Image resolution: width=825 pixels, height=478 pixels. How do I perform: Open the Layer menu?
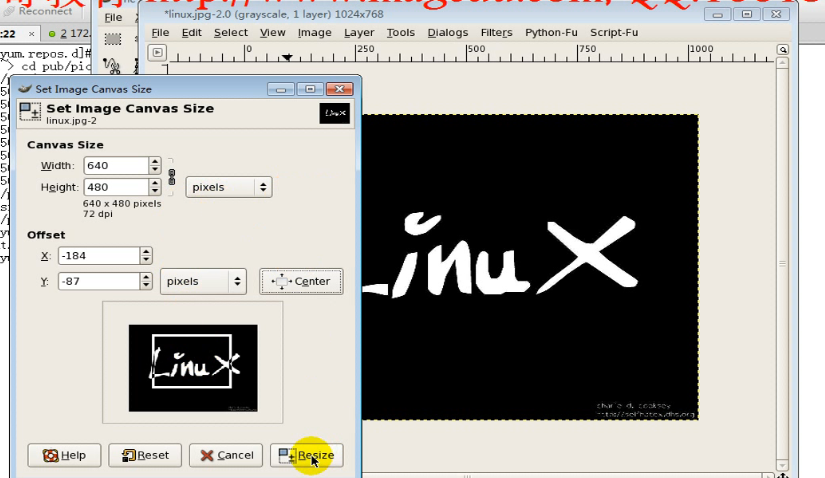[x=359, y=33]
